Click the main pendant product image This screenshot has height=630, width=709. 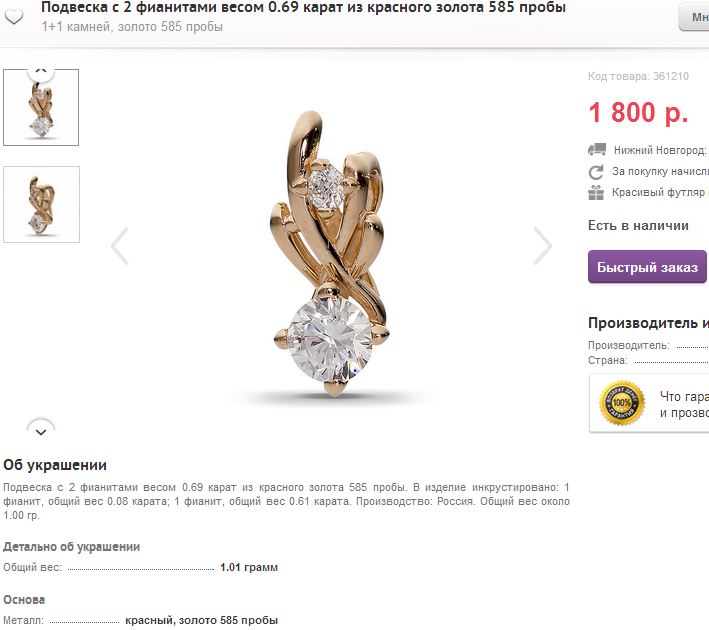pos(332,254)
